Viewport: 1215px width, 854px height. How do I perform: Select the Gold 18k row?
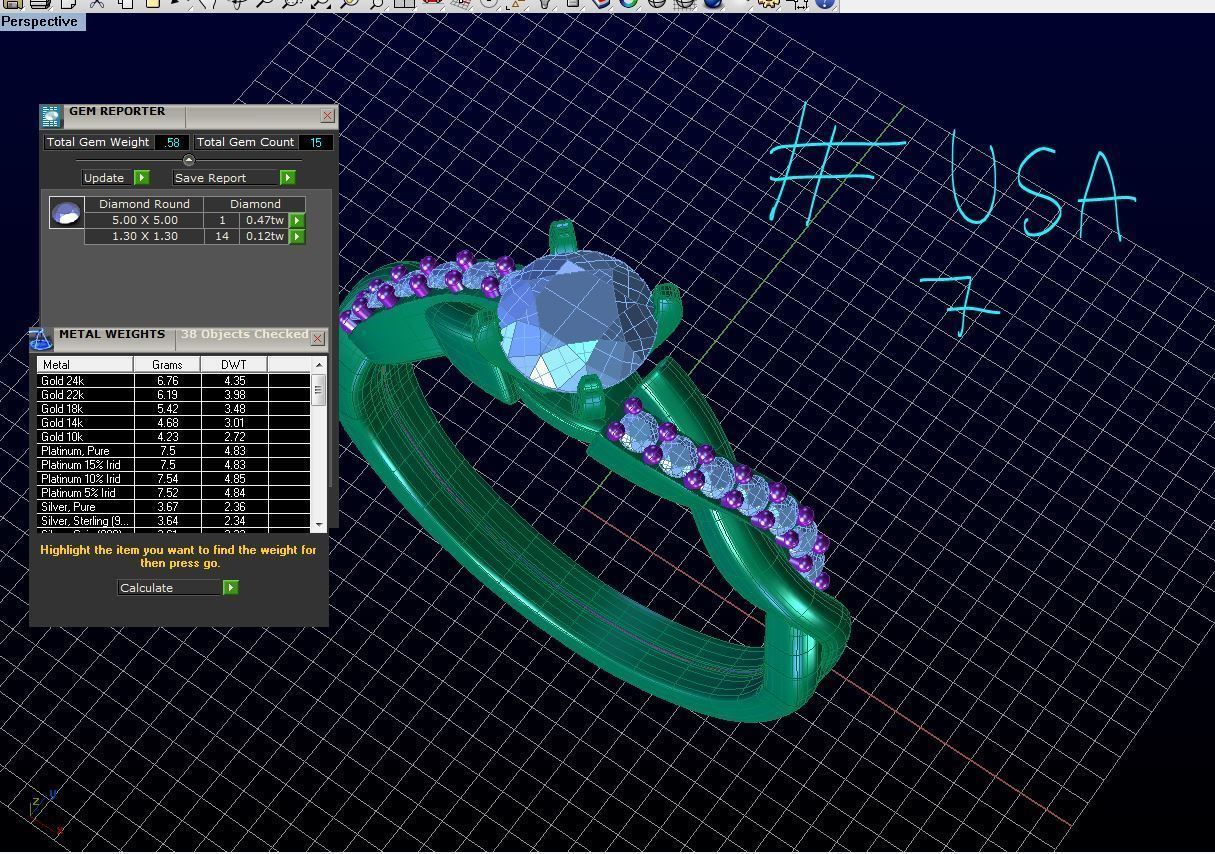pyautogui.click(x=174, y=408)
